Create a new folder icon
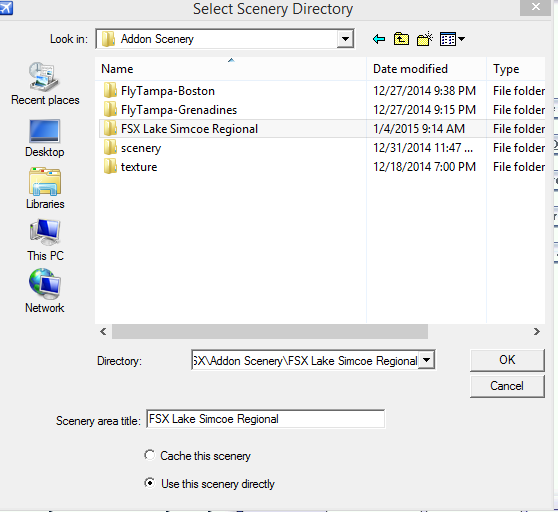This screenshot has height=512, width=558. 425,39
